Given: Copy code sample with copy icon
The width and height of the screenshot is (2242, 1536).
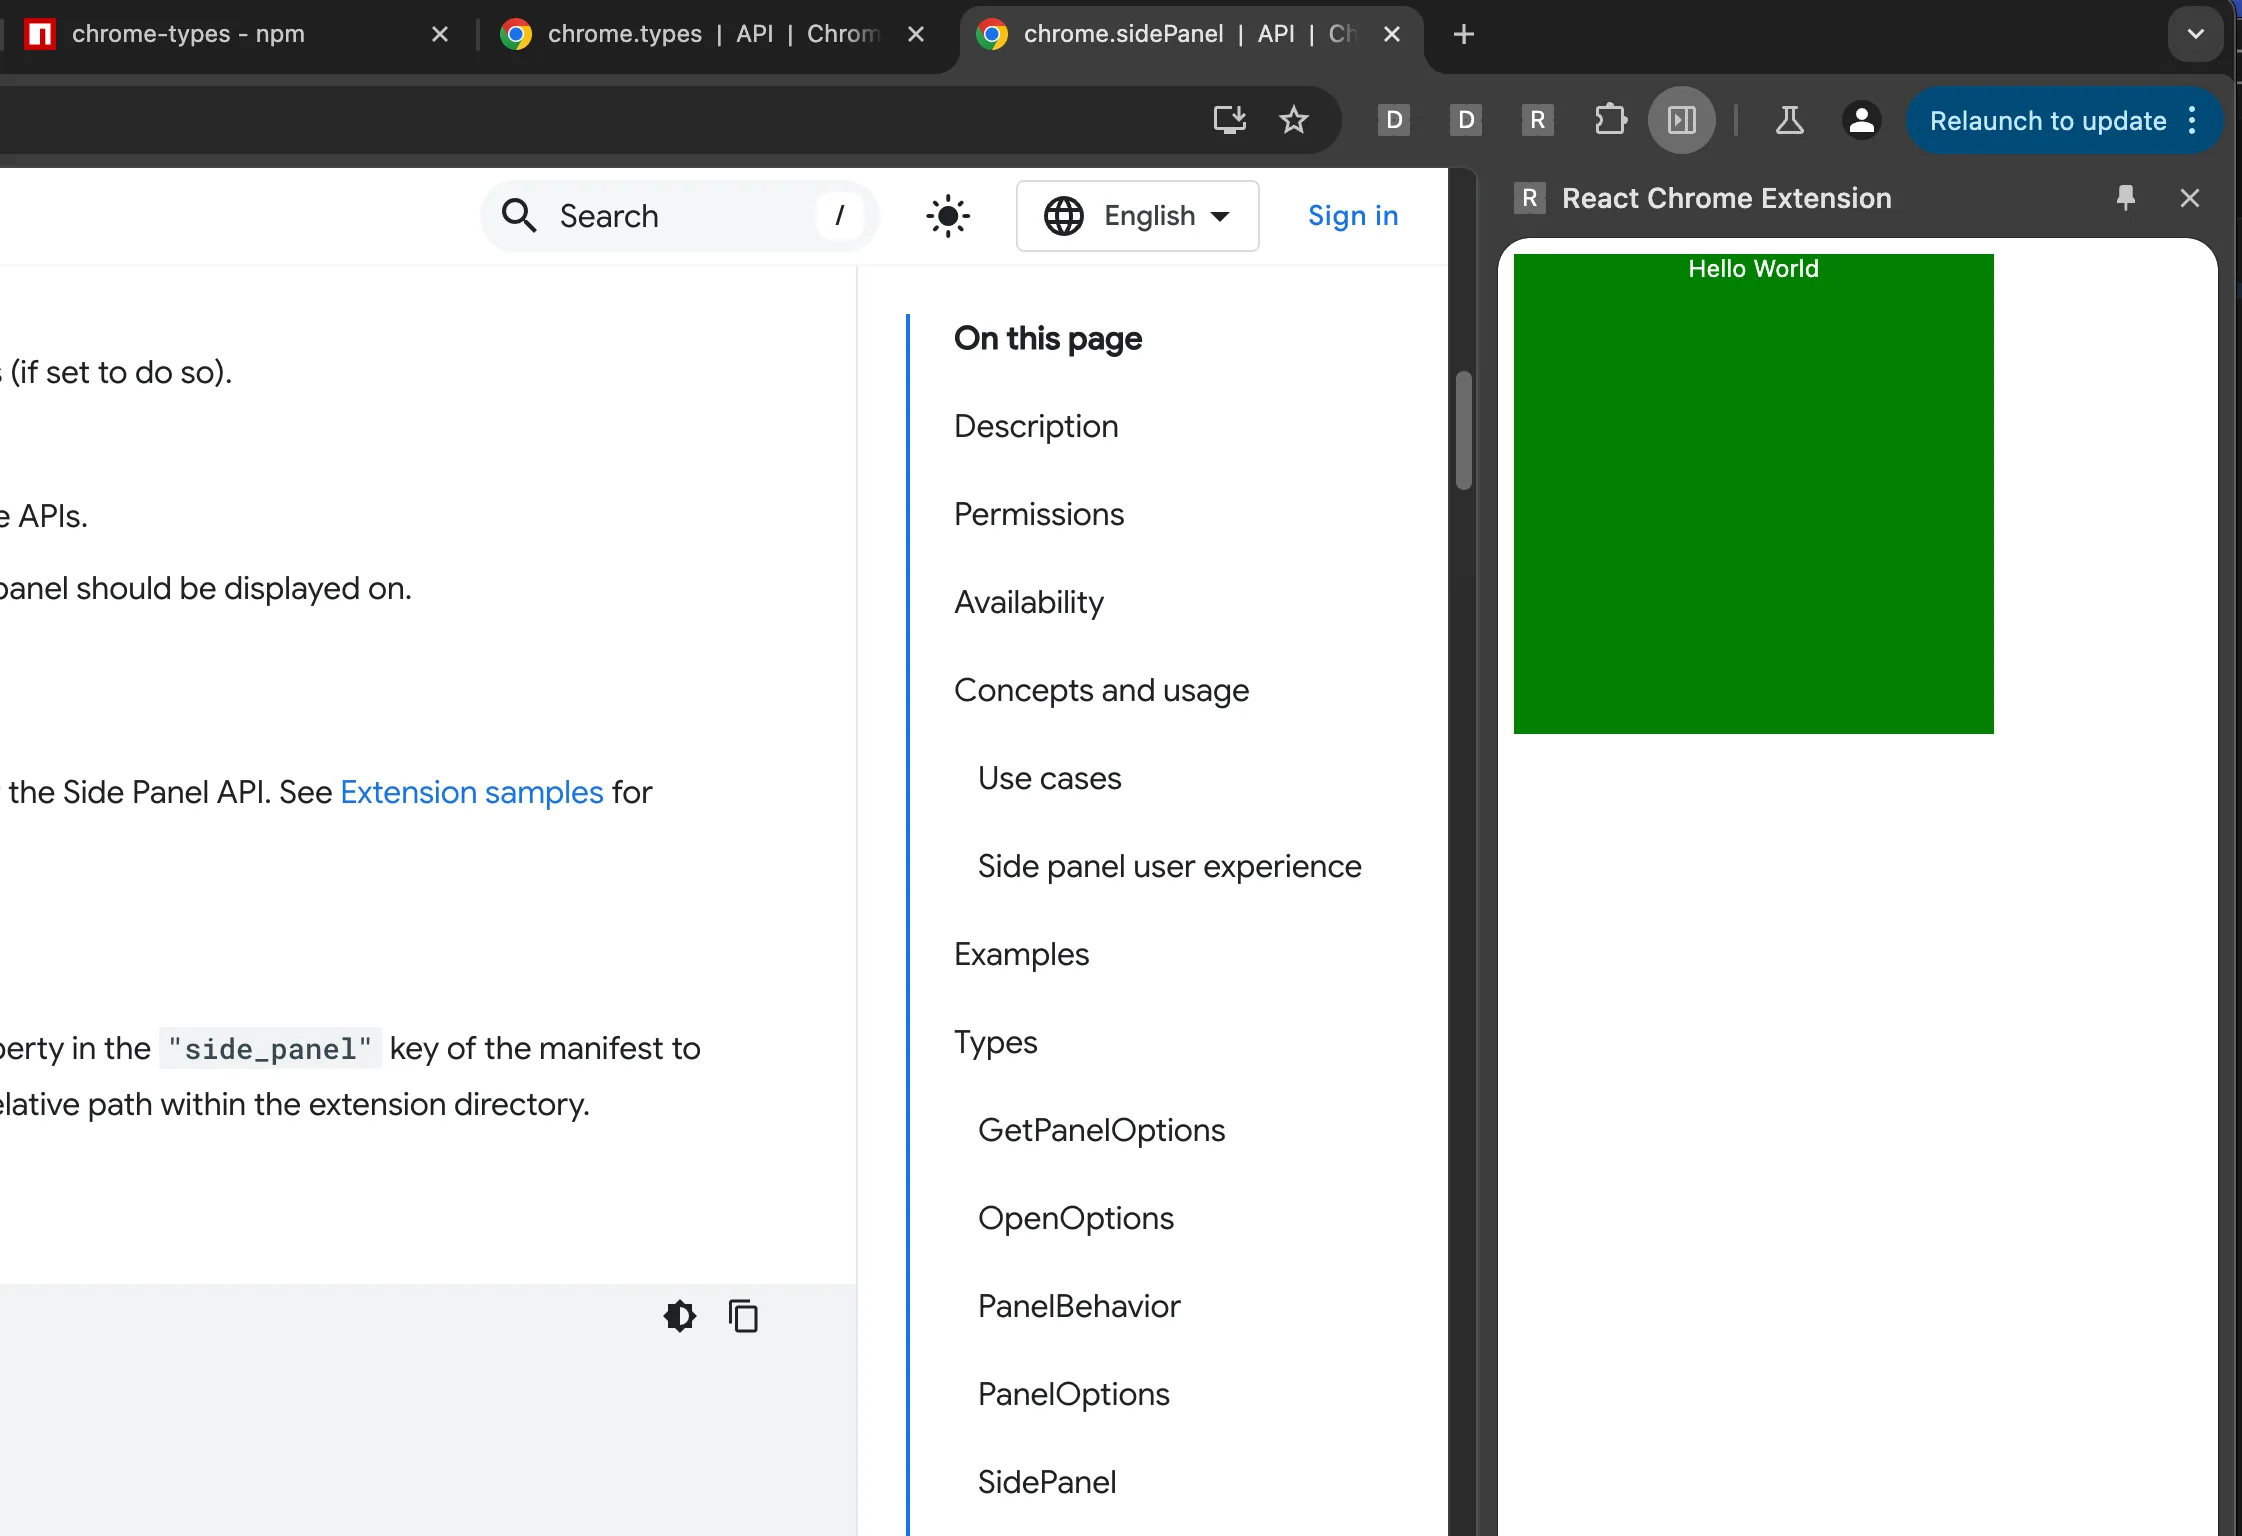Looking at the screenshot, I should (x=743, y=1316).
